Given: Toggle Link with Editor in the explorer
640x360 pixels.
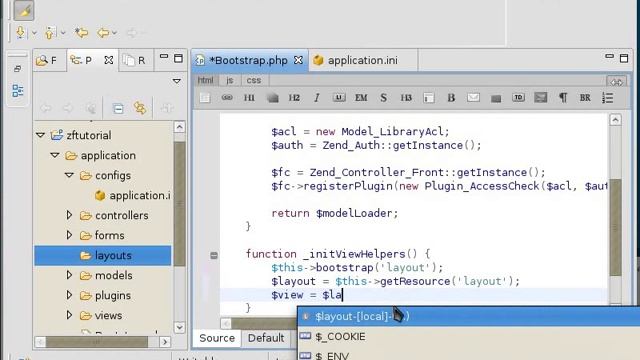Looking at the screenshot, I should coord(140,108).
